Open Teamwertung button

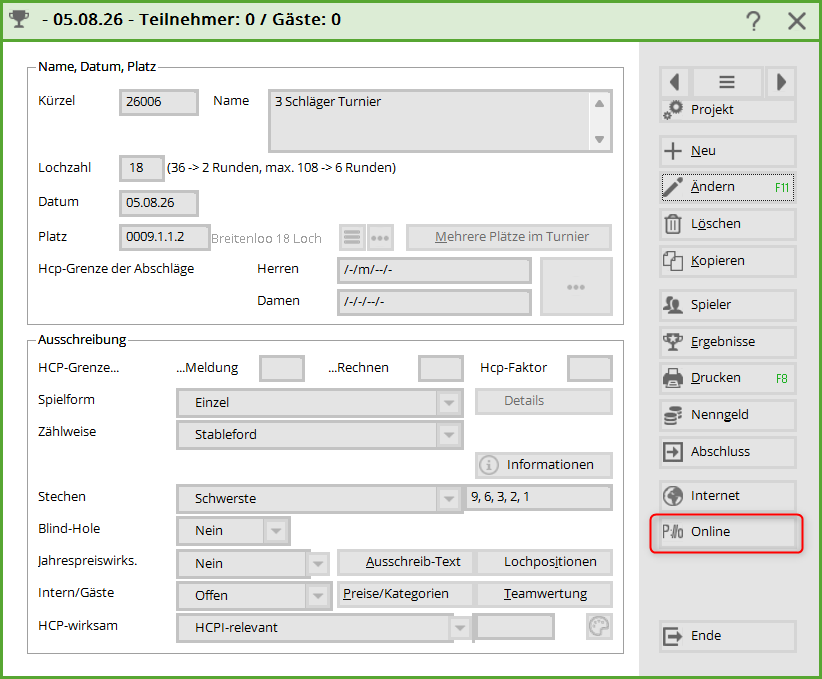[x=545, y=594]
